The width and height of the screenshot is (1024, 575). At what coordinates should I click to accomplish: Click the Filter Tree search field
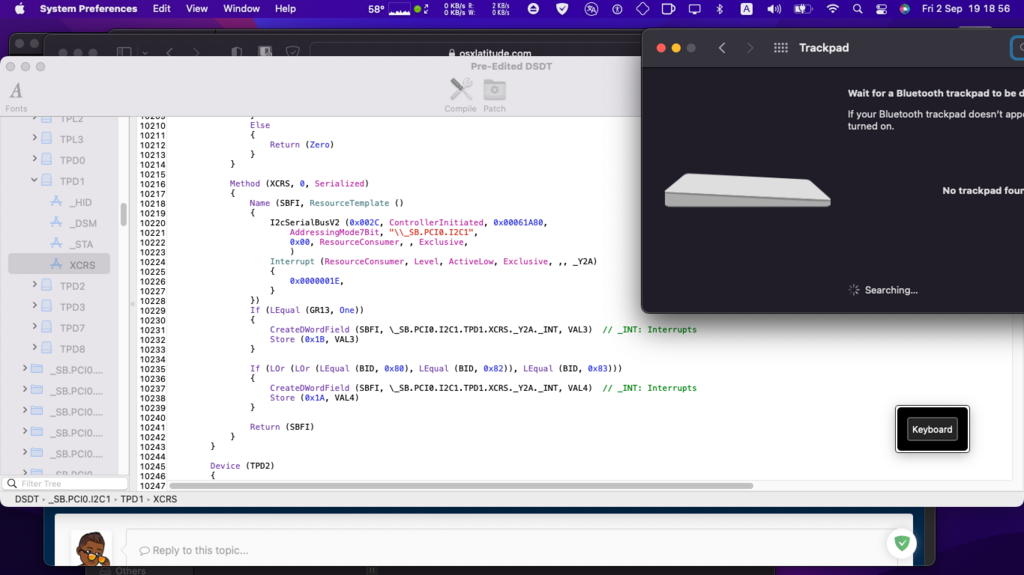(66, 484)
